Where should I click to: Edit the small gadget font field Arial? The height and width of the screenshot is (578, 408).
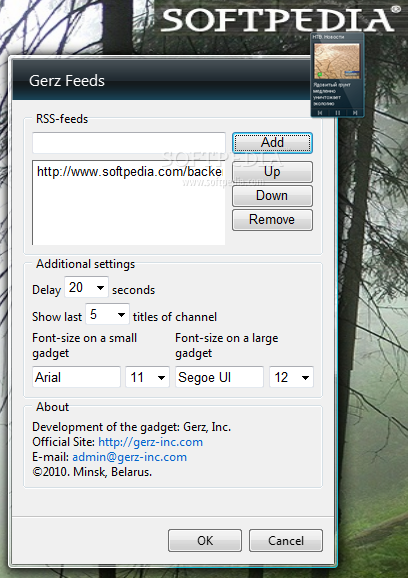click(76, 377)
